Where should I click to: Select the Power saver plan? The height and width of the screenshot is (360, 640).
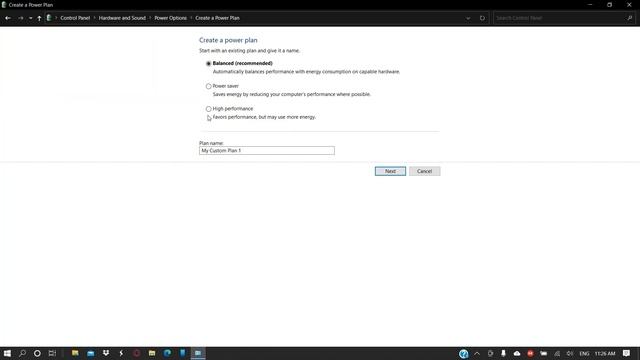(x=209, y=86)
